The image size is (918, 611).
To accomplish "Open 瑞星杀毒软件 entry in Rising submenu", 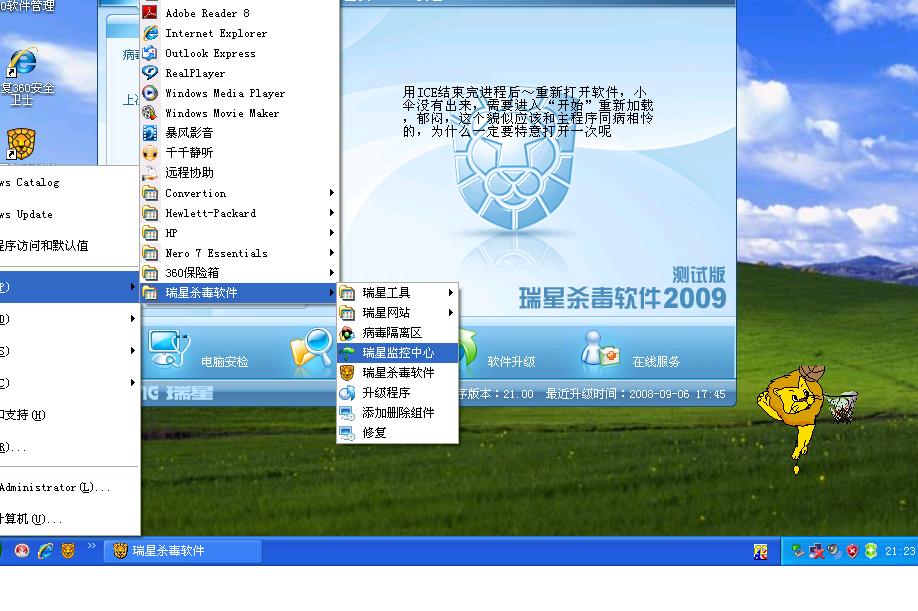I will click(x=398, y=372).
